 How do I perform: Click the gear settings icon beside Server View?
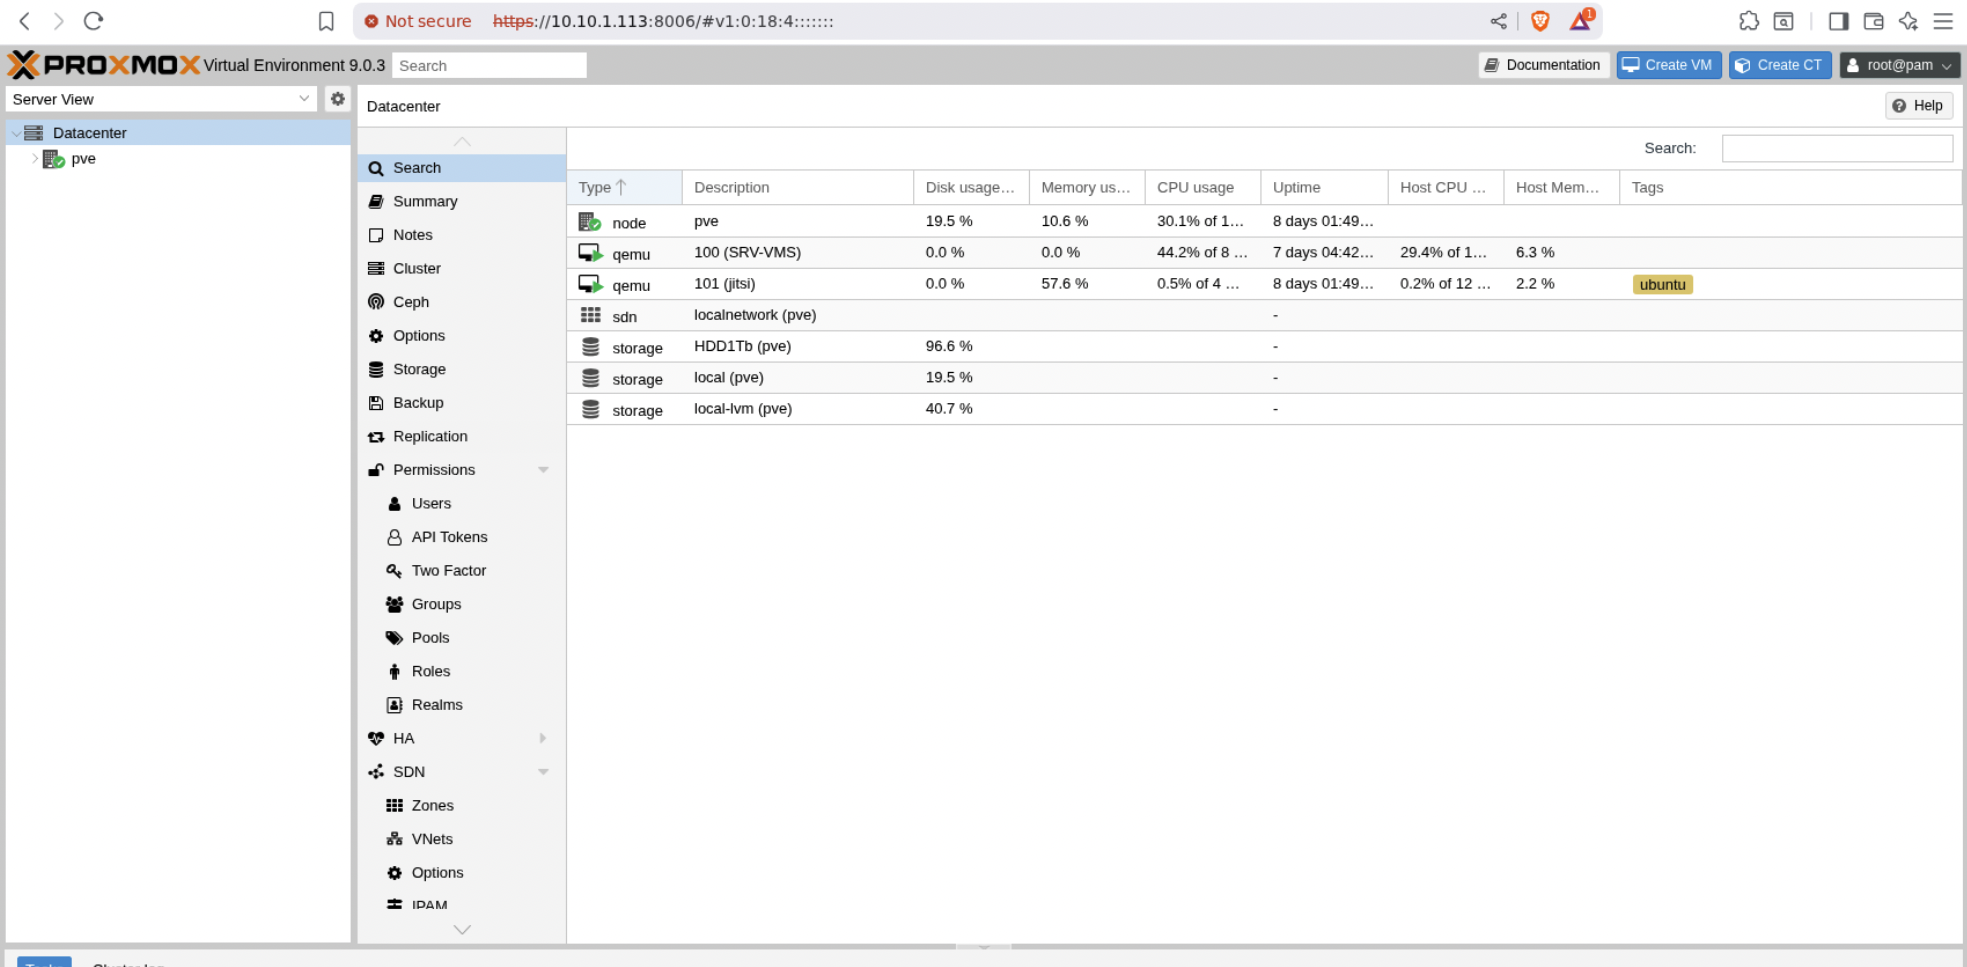(x=338, y=99)
